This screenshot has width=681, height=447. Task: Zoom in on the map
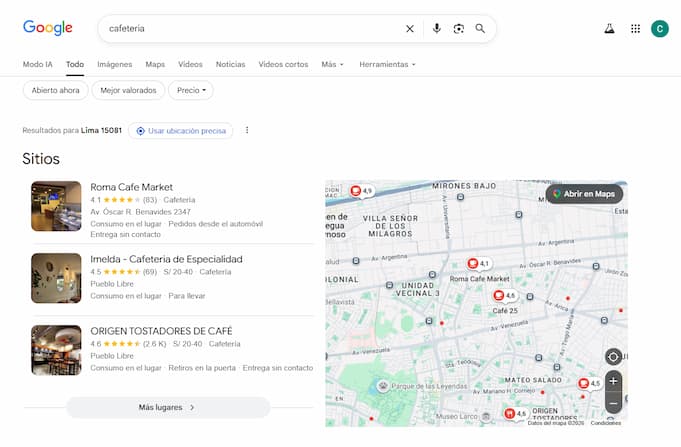click(613, 381)
